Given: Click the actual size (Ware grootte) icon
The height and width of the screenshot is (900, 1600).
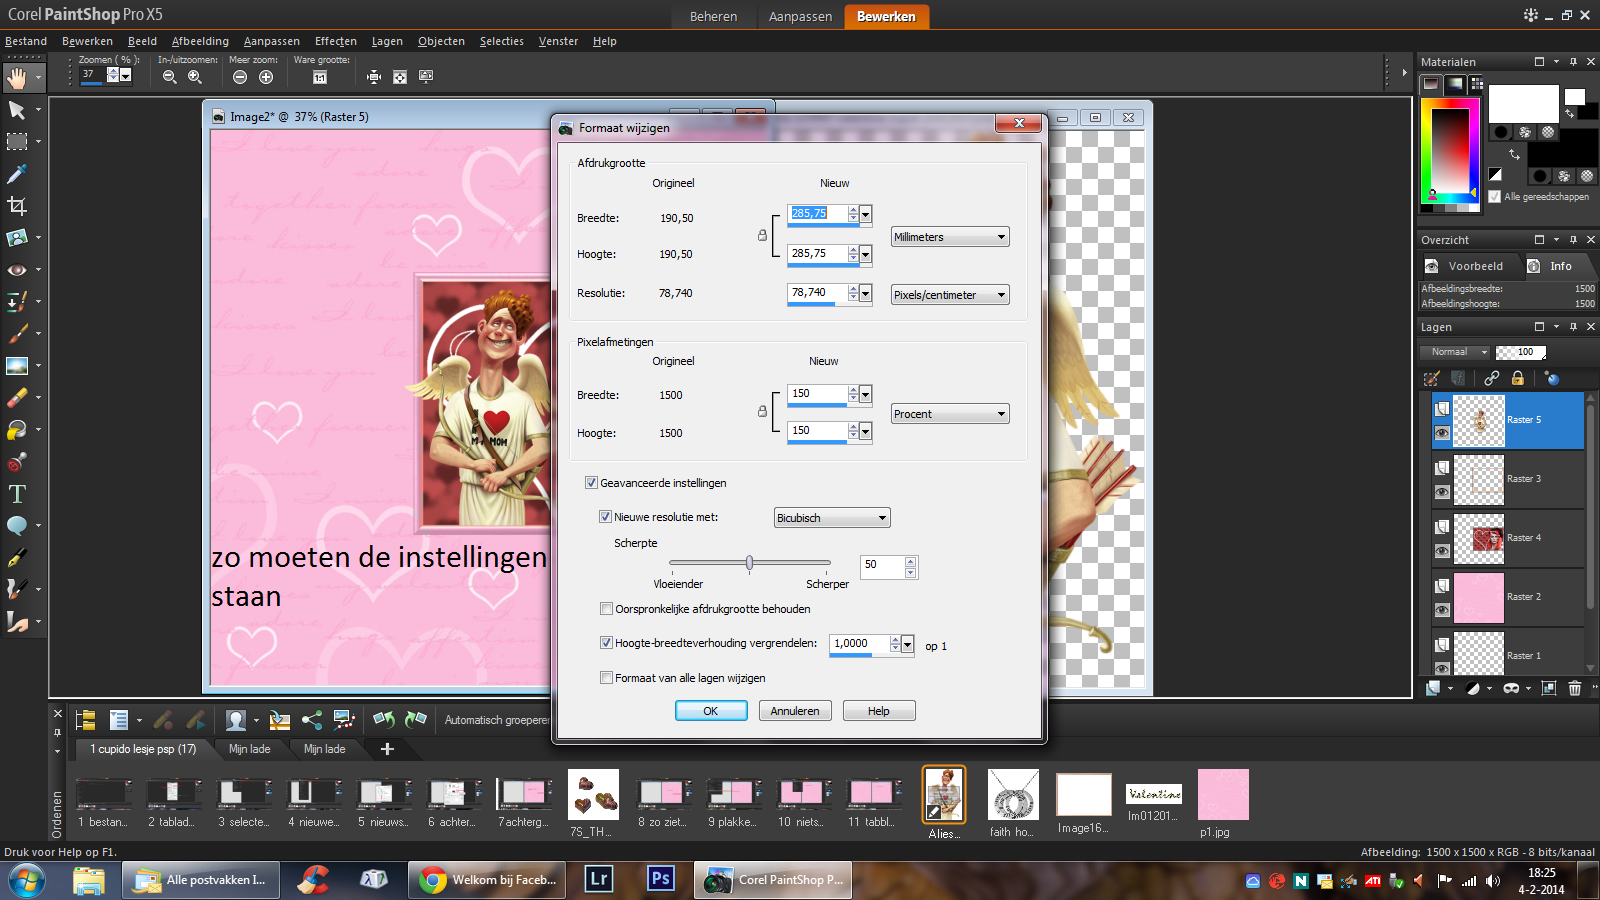Looking at the screenshot, I should pos(320,77).
